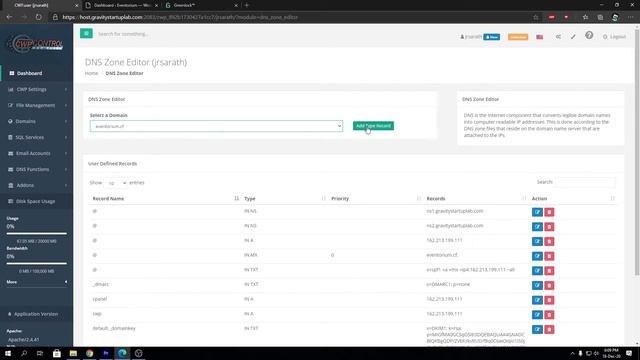This screenshot has width=640, height=360.
Task: Delete the v=spf1 TXT record
Action: click(x=549, y=271)
